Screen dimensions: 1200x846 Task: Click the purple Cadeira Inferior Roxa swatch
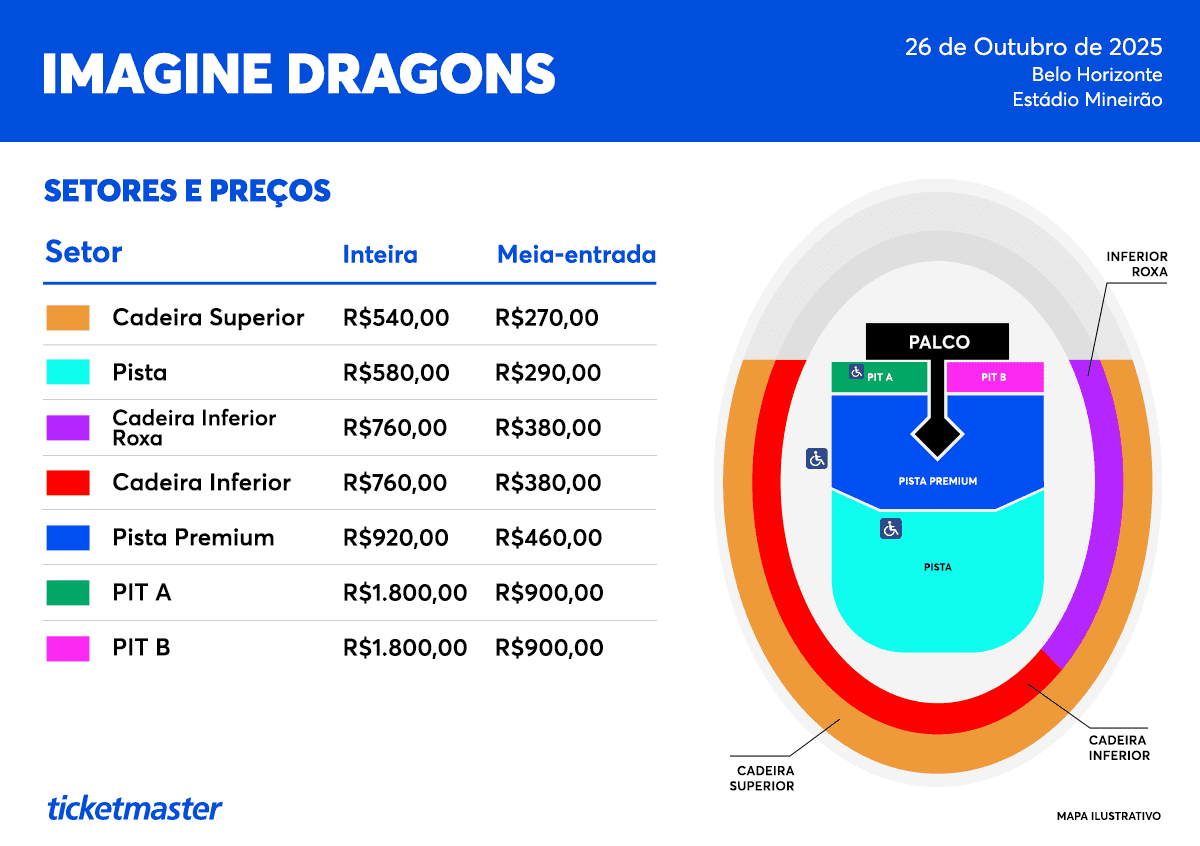pyautogui.click(x=68, y=428)
